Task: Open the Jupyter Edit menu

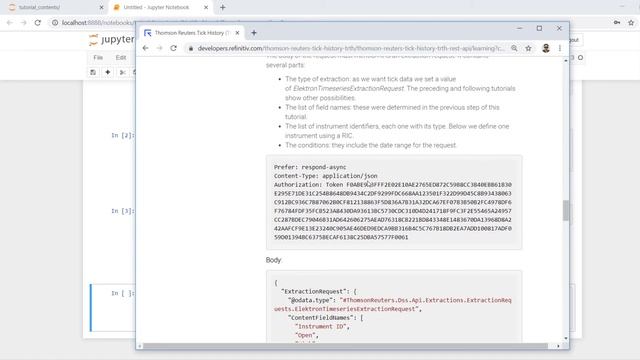Action: pos(121,58)
